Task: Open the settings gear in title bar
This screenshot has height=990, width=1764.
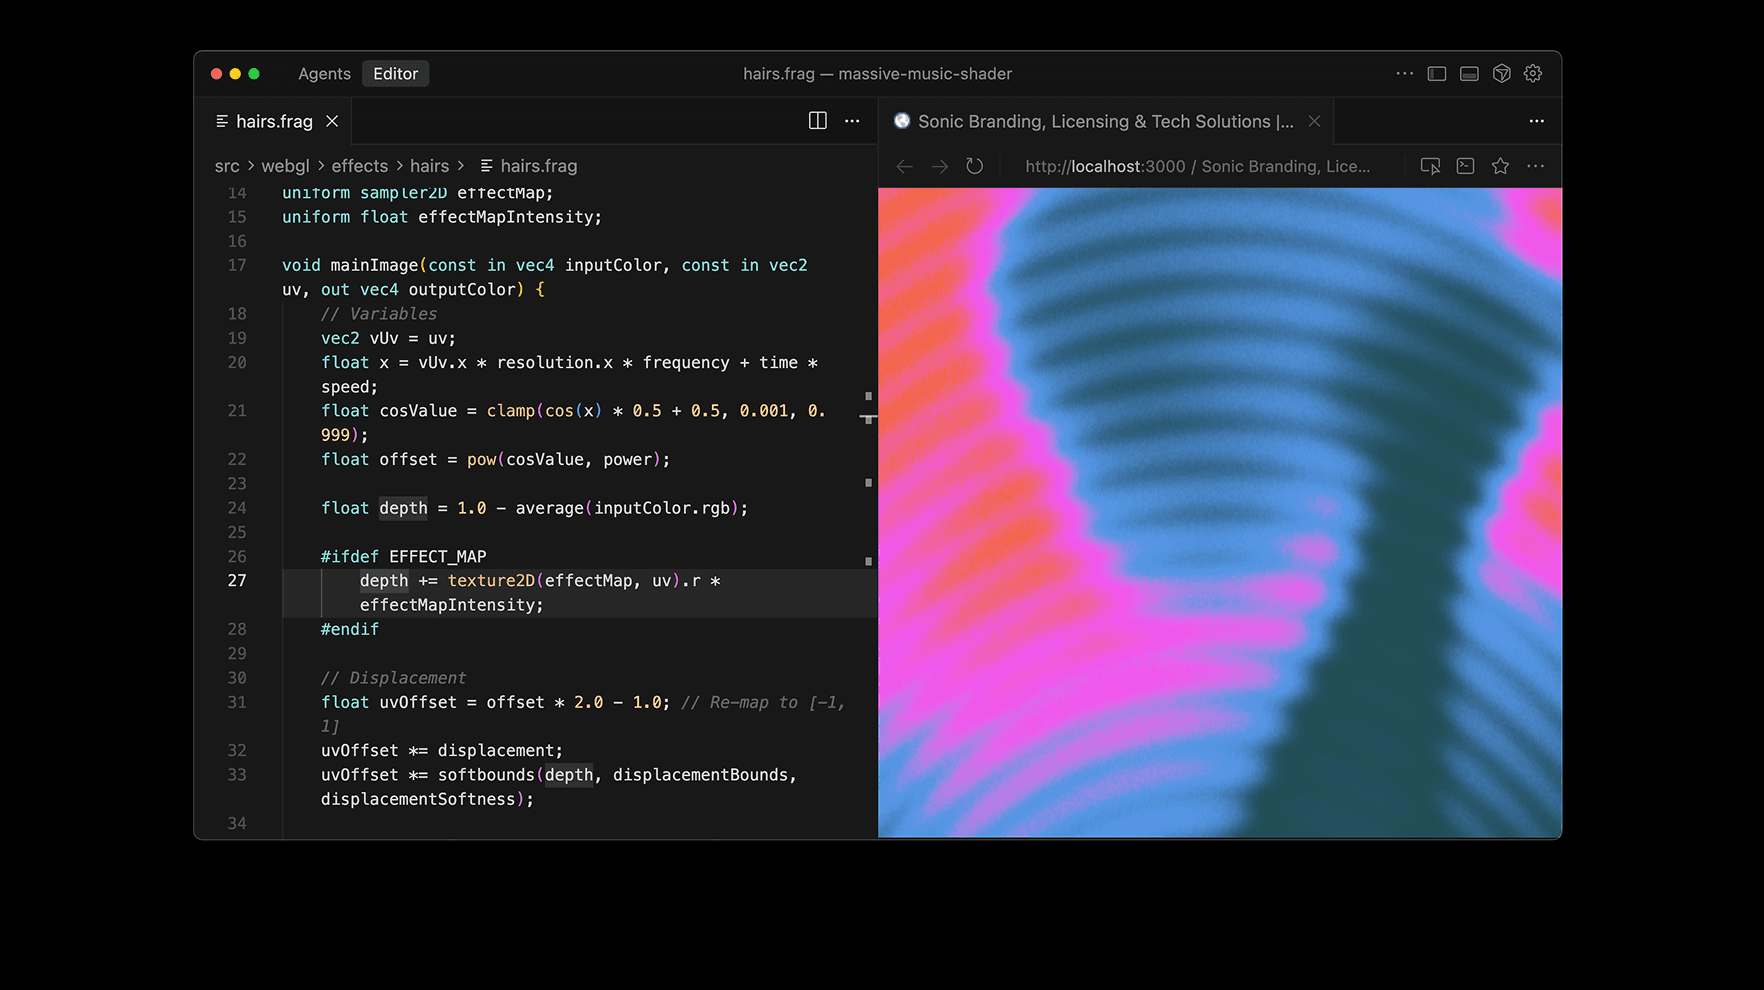Action: click(1532, 74)
